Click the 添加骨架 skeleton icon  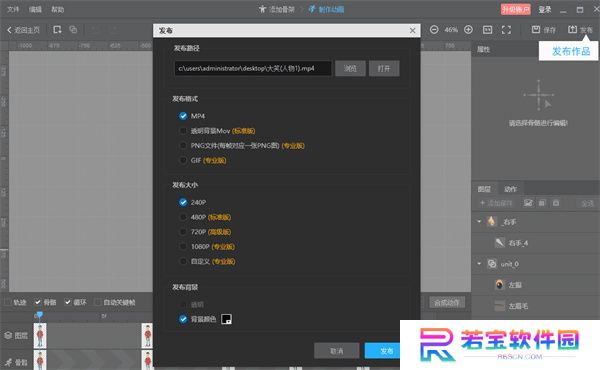(262, 9)
